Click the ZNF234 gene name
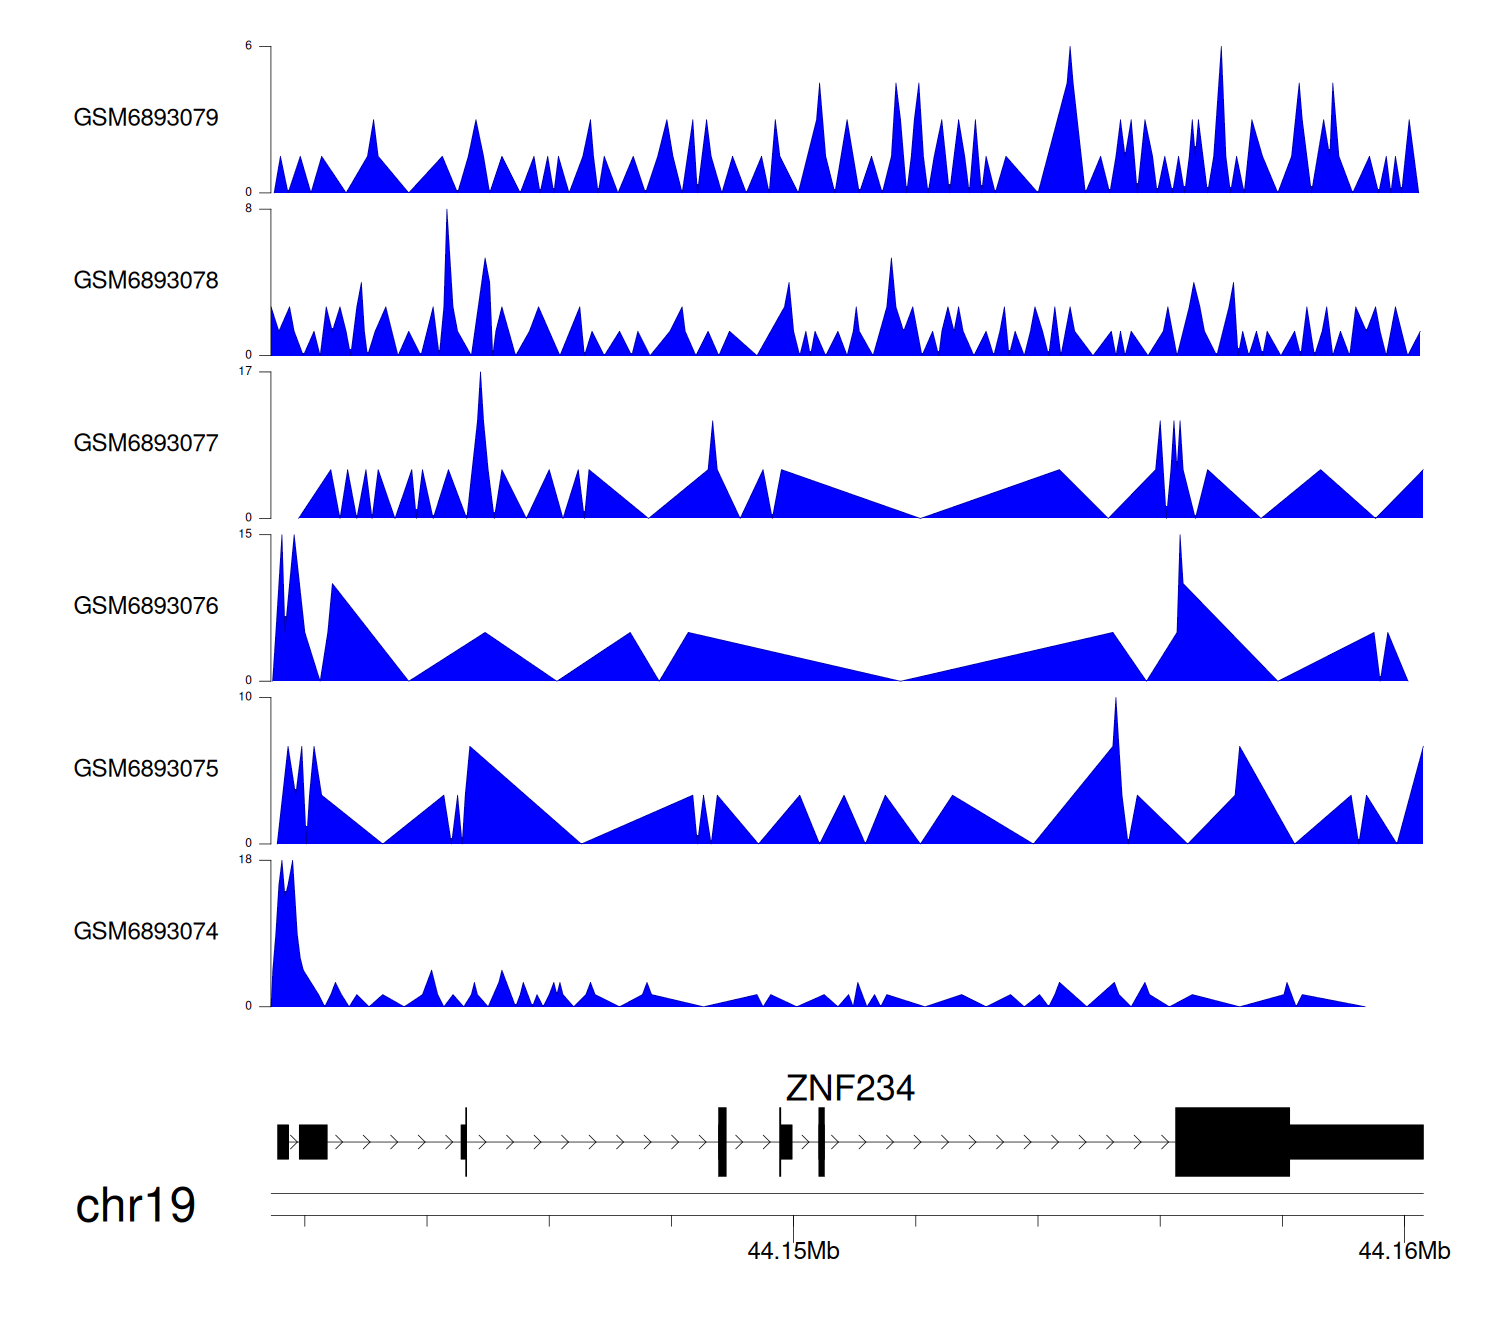This screenshot has height=1320, width=1500. 850,1088
